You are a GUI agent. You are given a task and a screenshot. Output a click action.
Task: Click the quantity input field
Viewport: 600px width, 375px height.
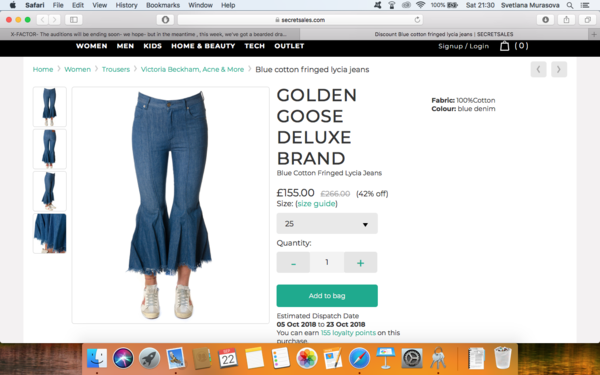(x=327, y=262)
